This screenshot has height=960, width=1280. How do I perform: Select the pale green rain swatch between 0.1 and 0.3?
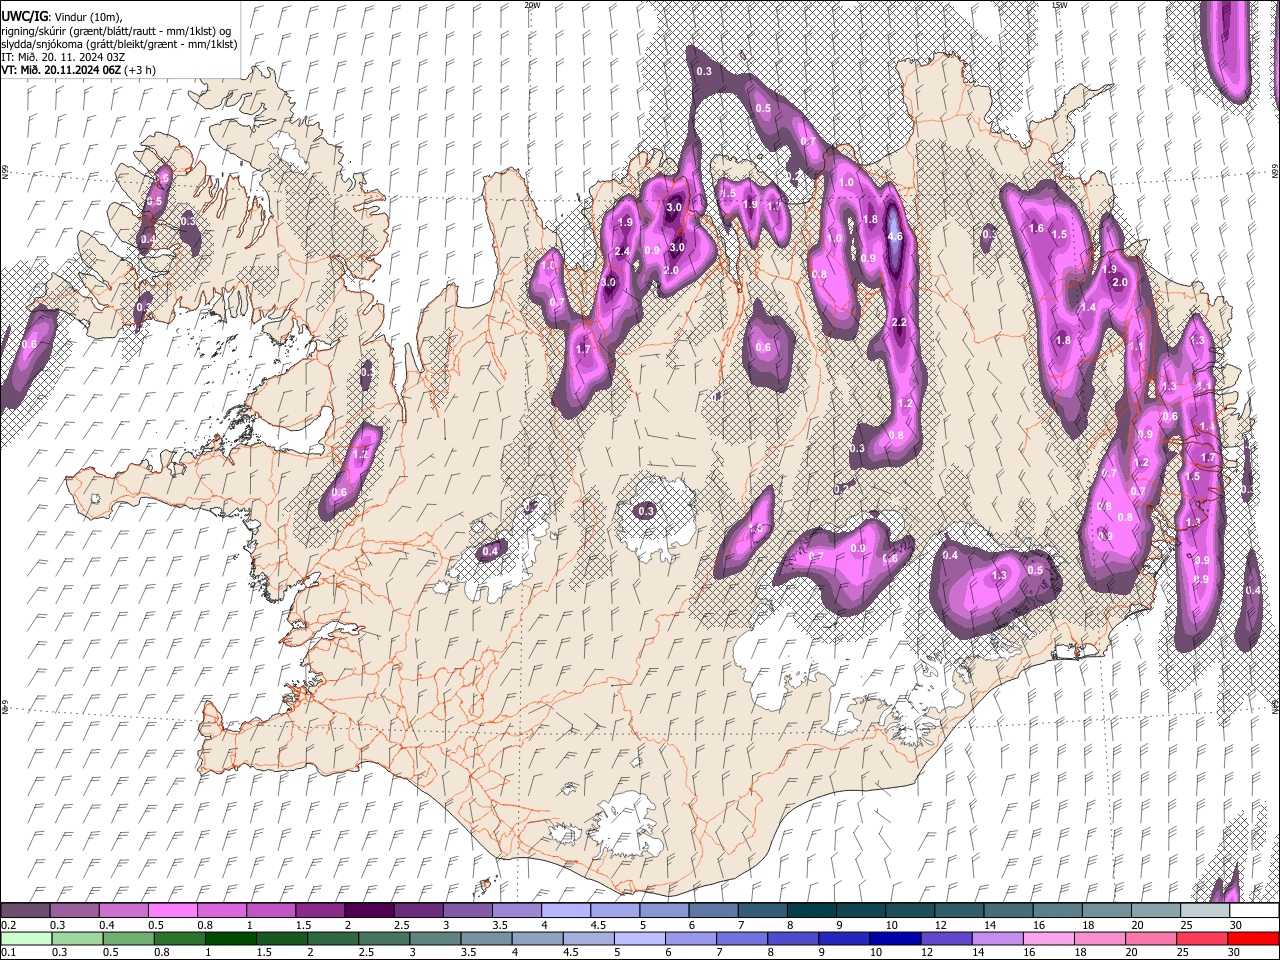[x=25, y=938]
